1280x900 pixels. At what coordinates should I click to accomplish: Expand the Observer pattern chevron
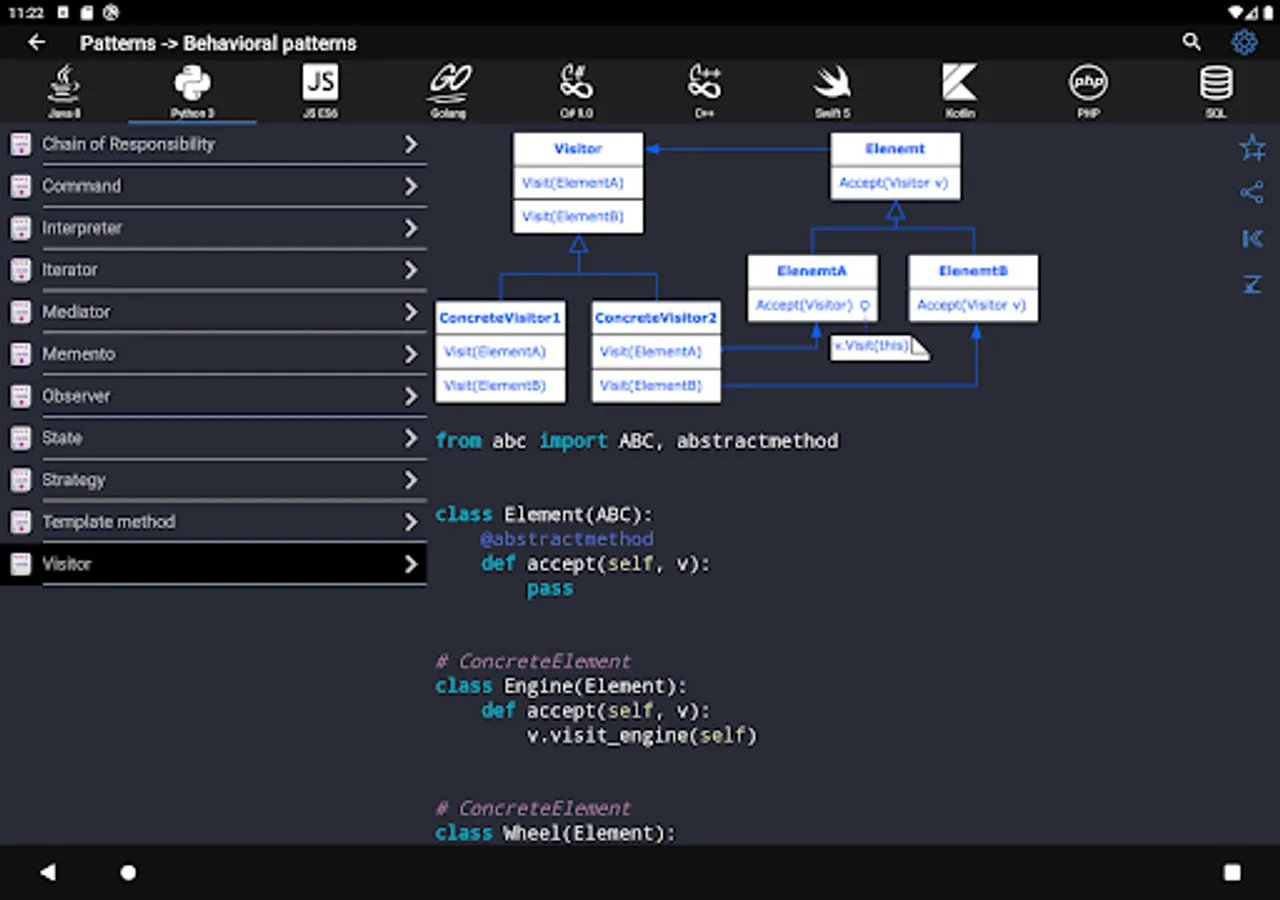(x=410, y=397)
